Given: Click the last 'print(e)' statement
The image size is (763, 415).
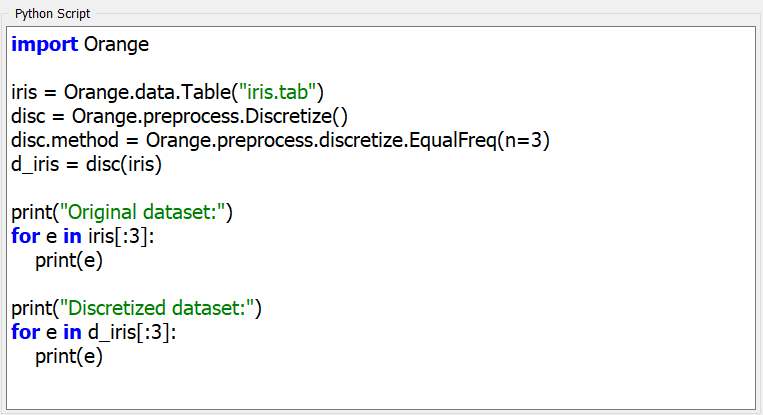Looking at the screenshot, I should click(x=69, y=356).
